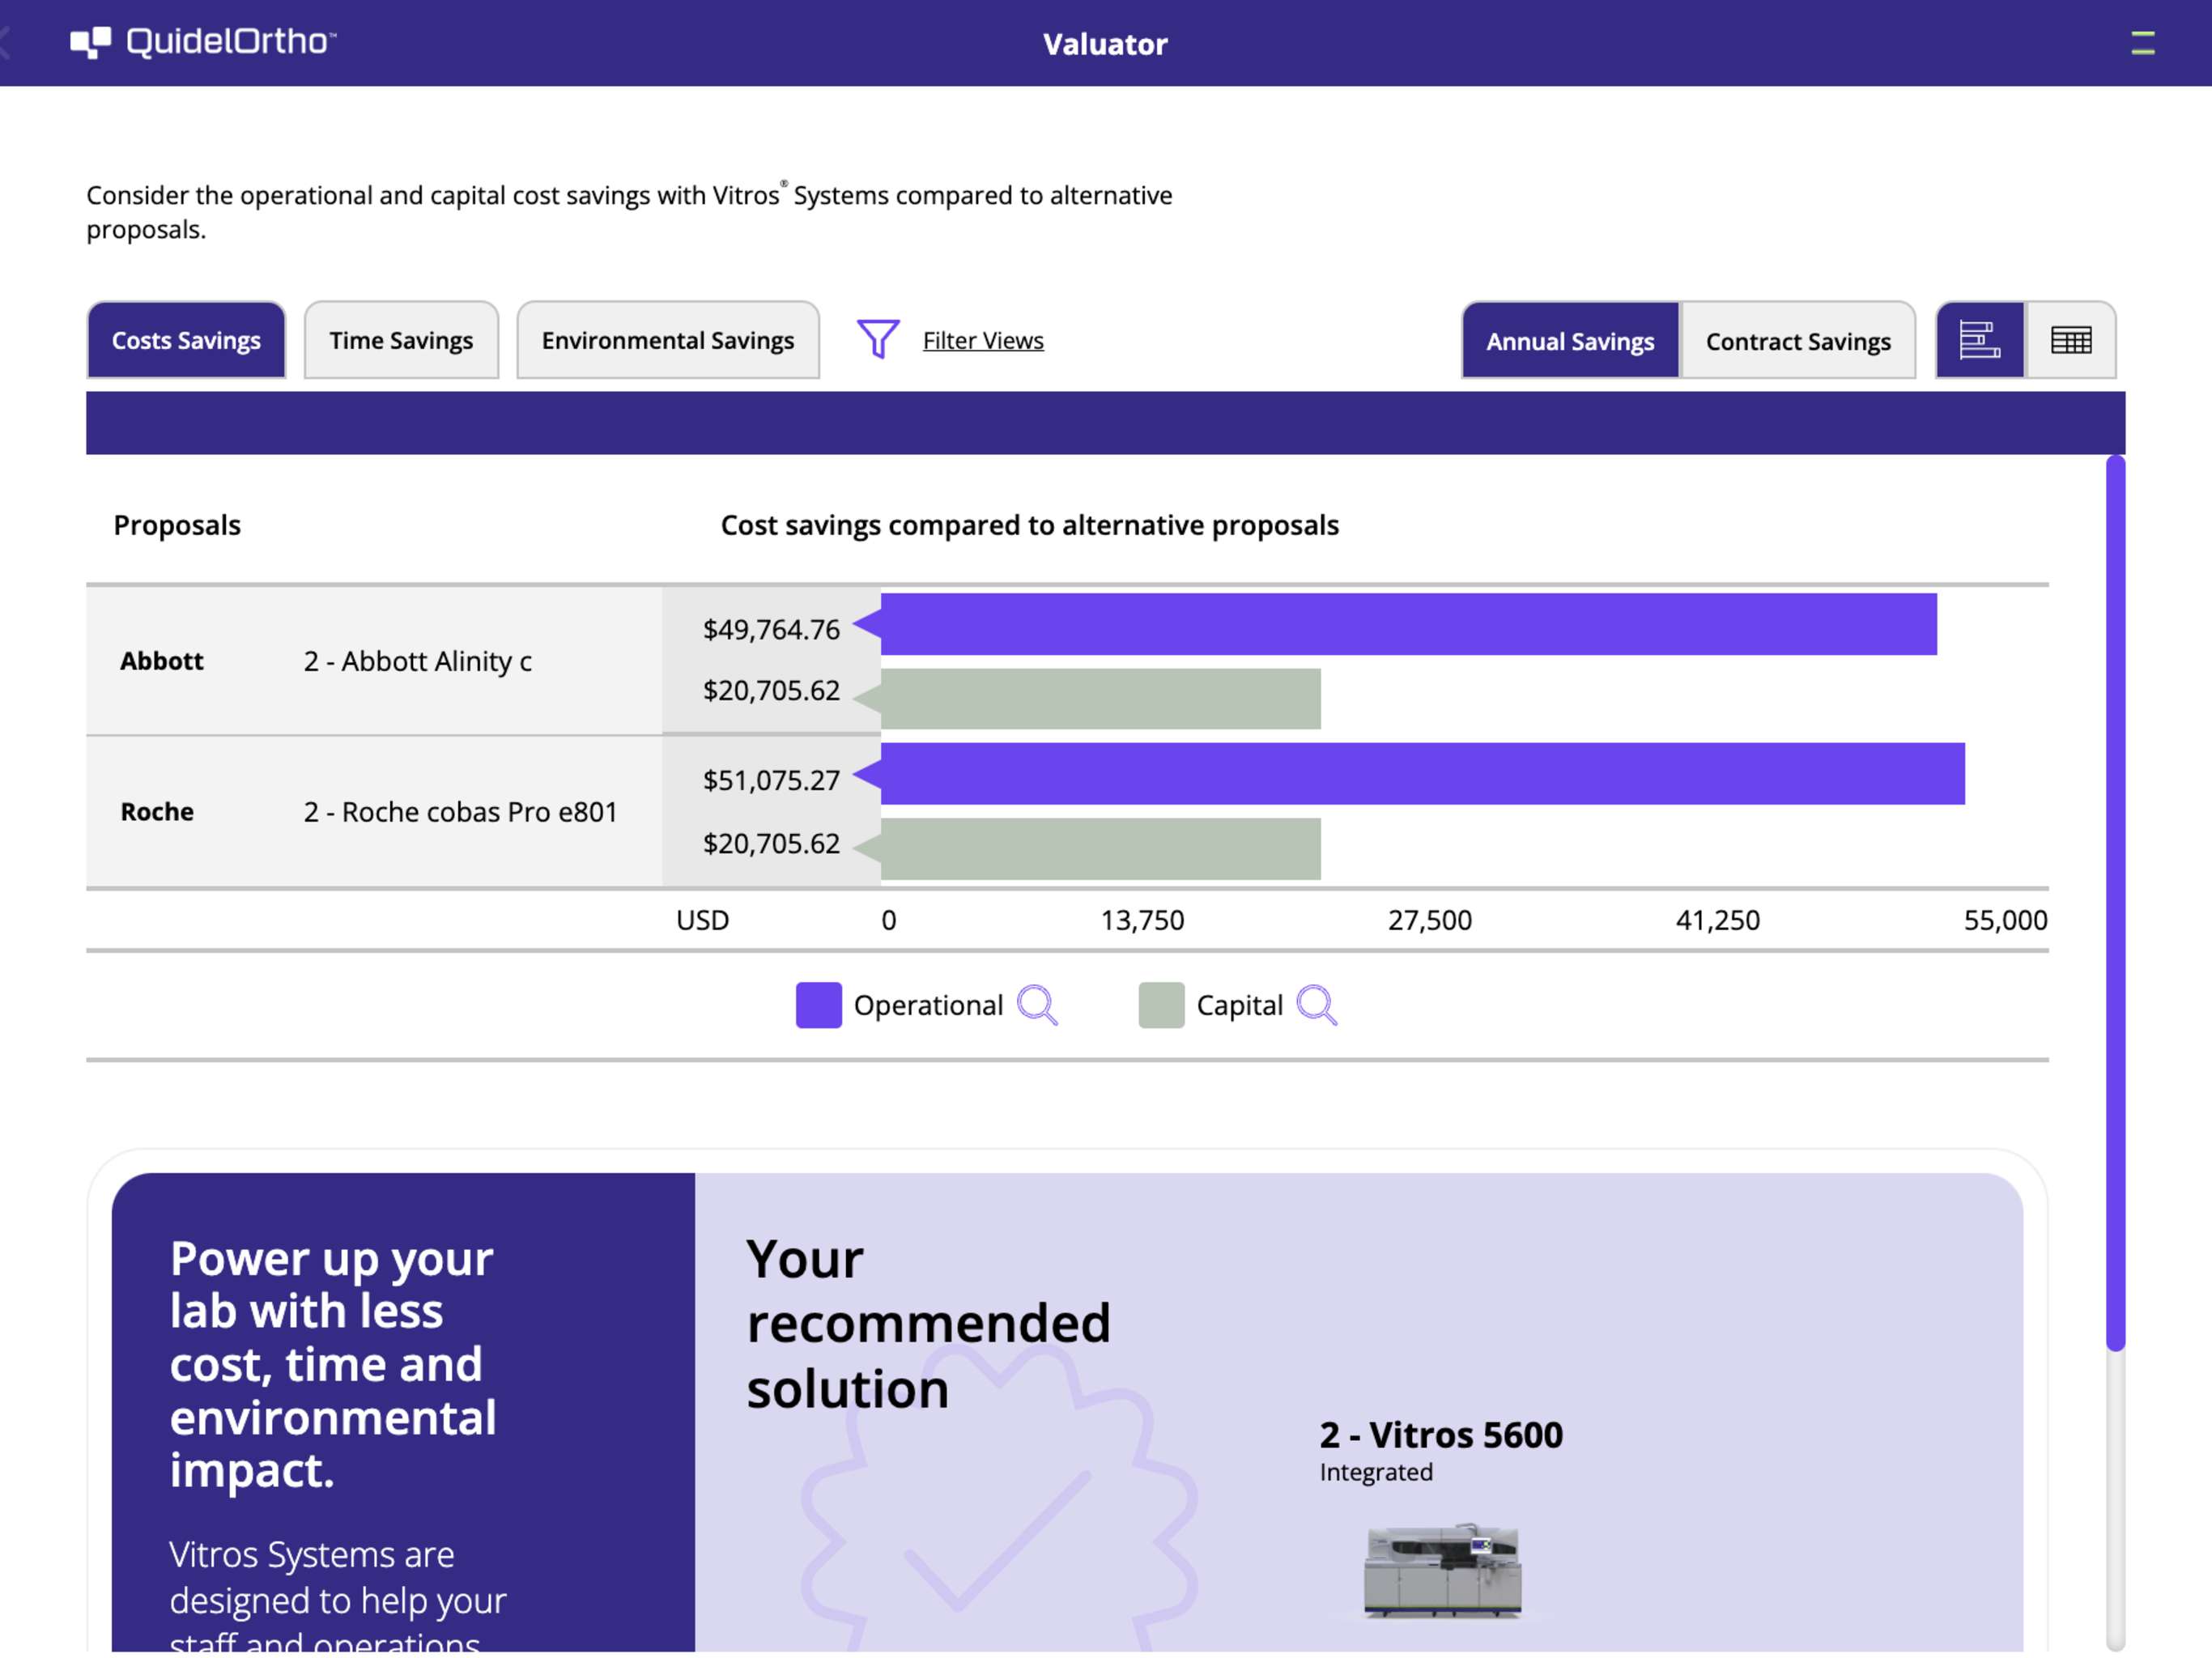Image resolution: width=2212 pixels, height=1658 pixels.
Task: Click the Integrated label under Vitros 5600
Action: click(x=1376, y=1472)
